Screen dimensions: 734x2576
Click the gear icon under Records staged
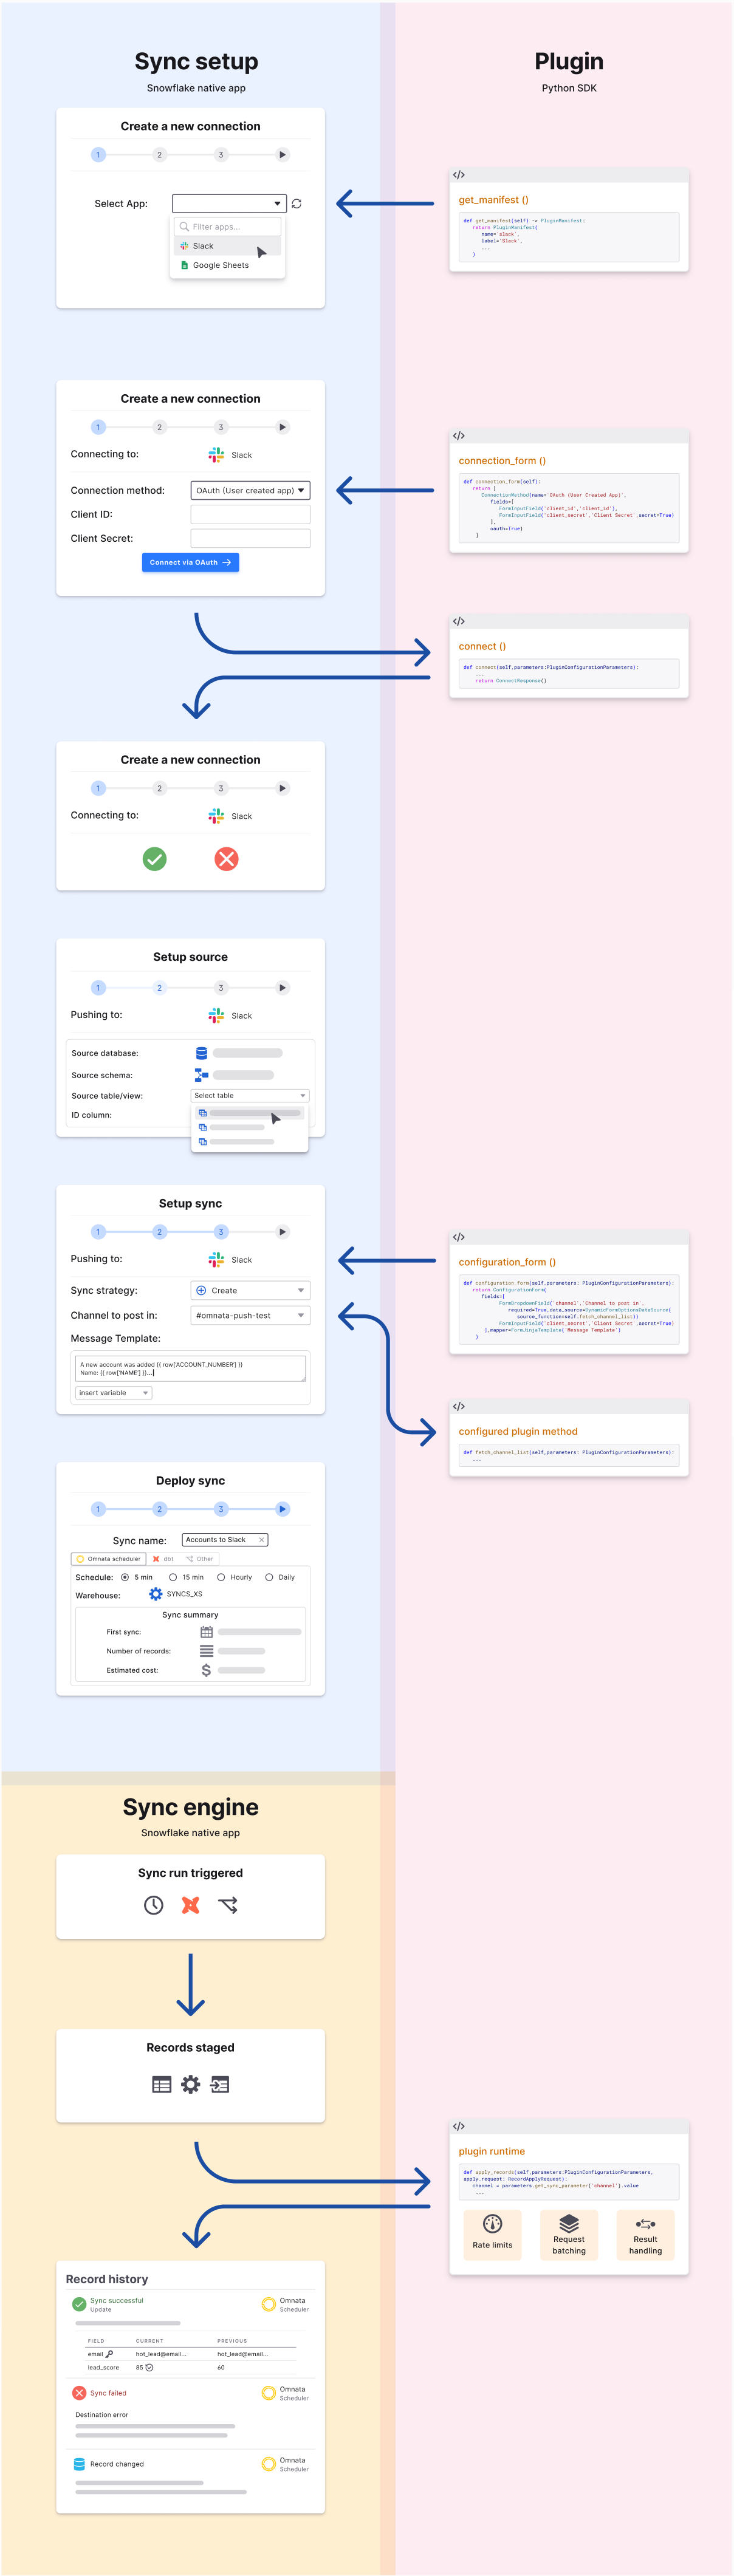pyautogui.click(x=190, y=2085)
